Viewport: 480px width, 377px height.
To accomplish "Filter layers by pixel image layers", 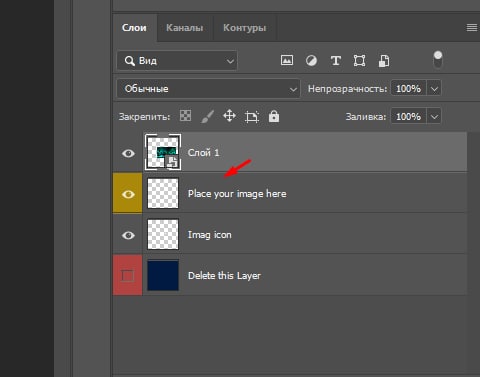I will click(287, 60).
